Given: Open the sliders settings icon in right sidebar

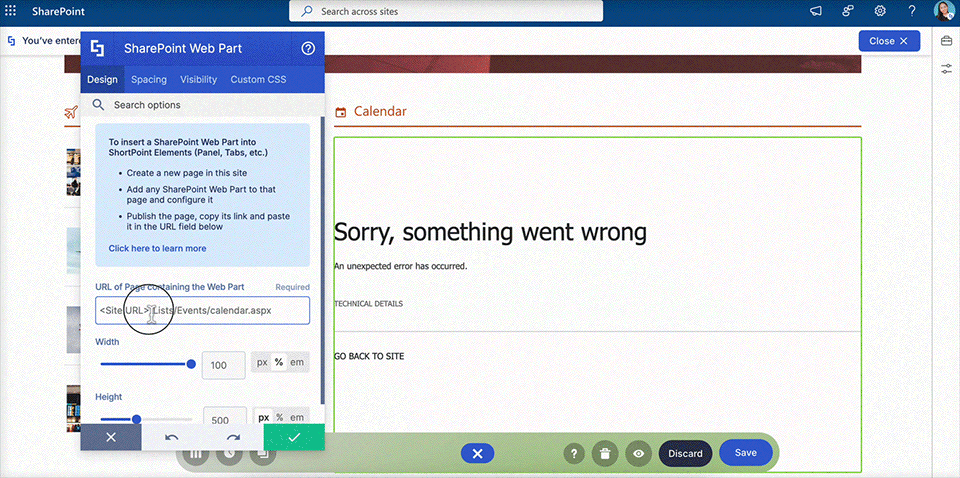Looking at the screenshot, I should tap(947, 69).
